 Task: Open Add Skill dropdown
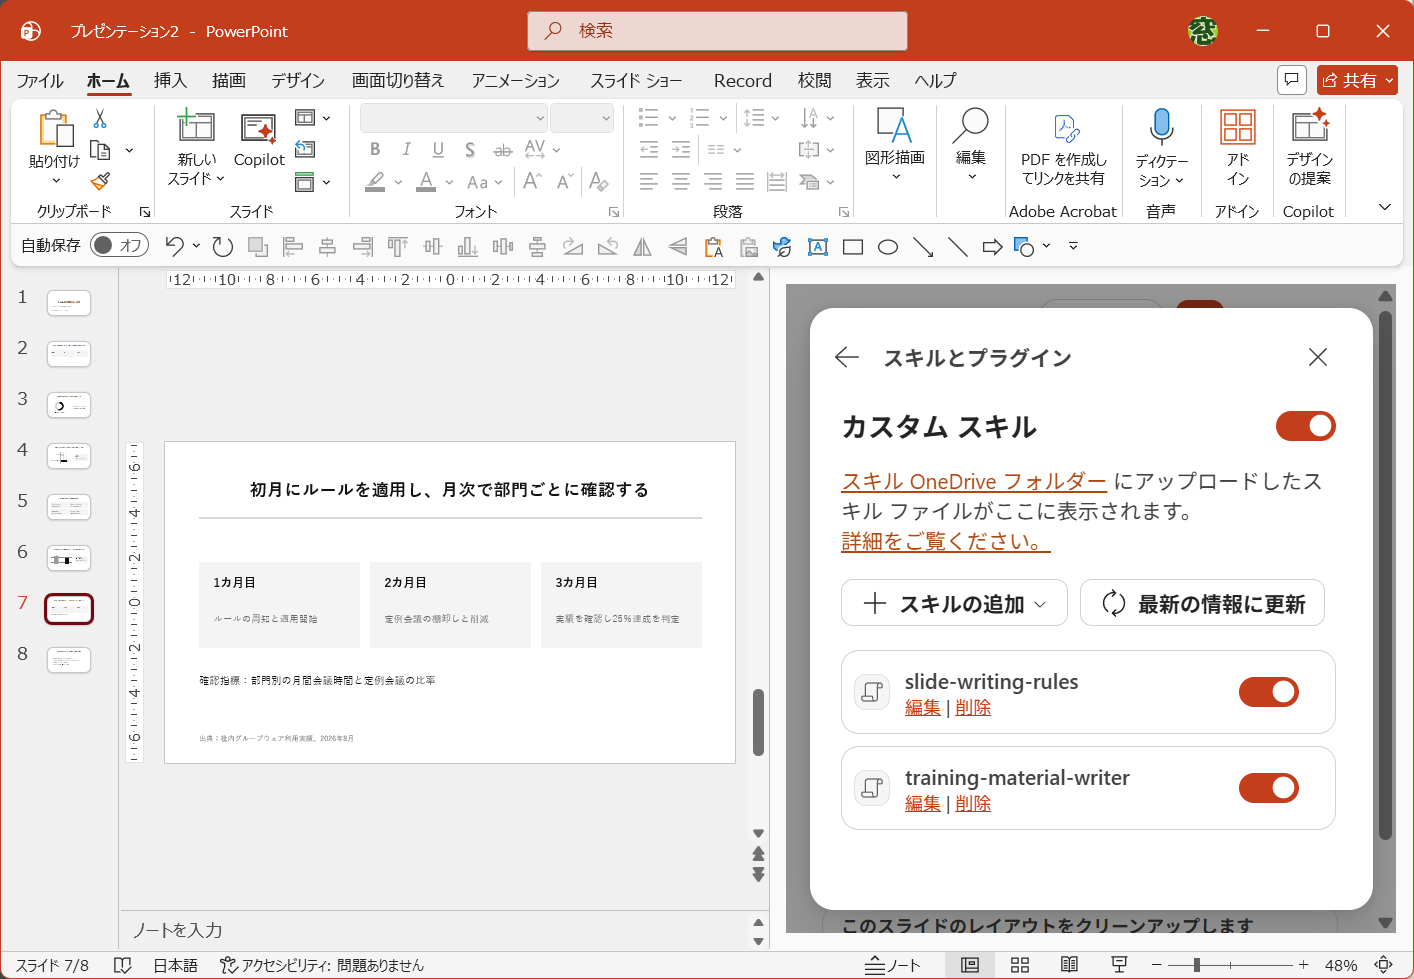954,603
